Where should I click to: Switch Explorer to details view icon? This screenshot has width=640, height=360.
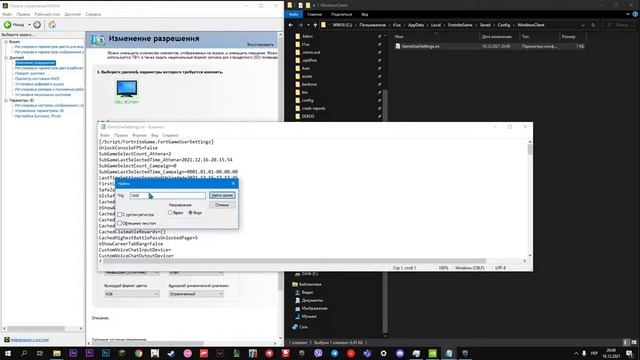pyautogui.click(x=626, y=342)
